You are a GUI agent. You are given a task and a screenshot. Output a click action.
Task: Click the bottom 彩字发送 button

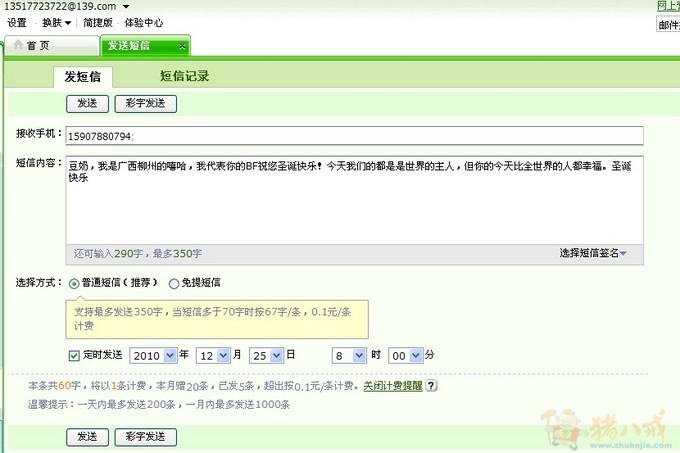[145, 437]
